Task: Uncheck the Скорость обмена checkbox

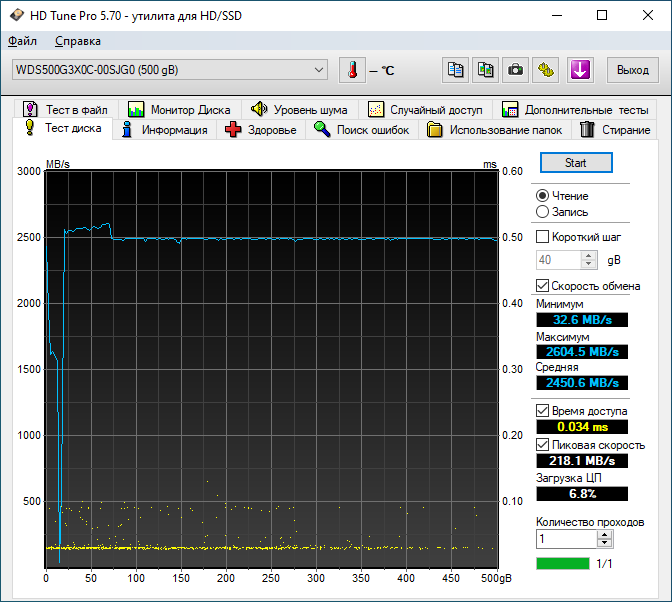Action: click(543, 286)
